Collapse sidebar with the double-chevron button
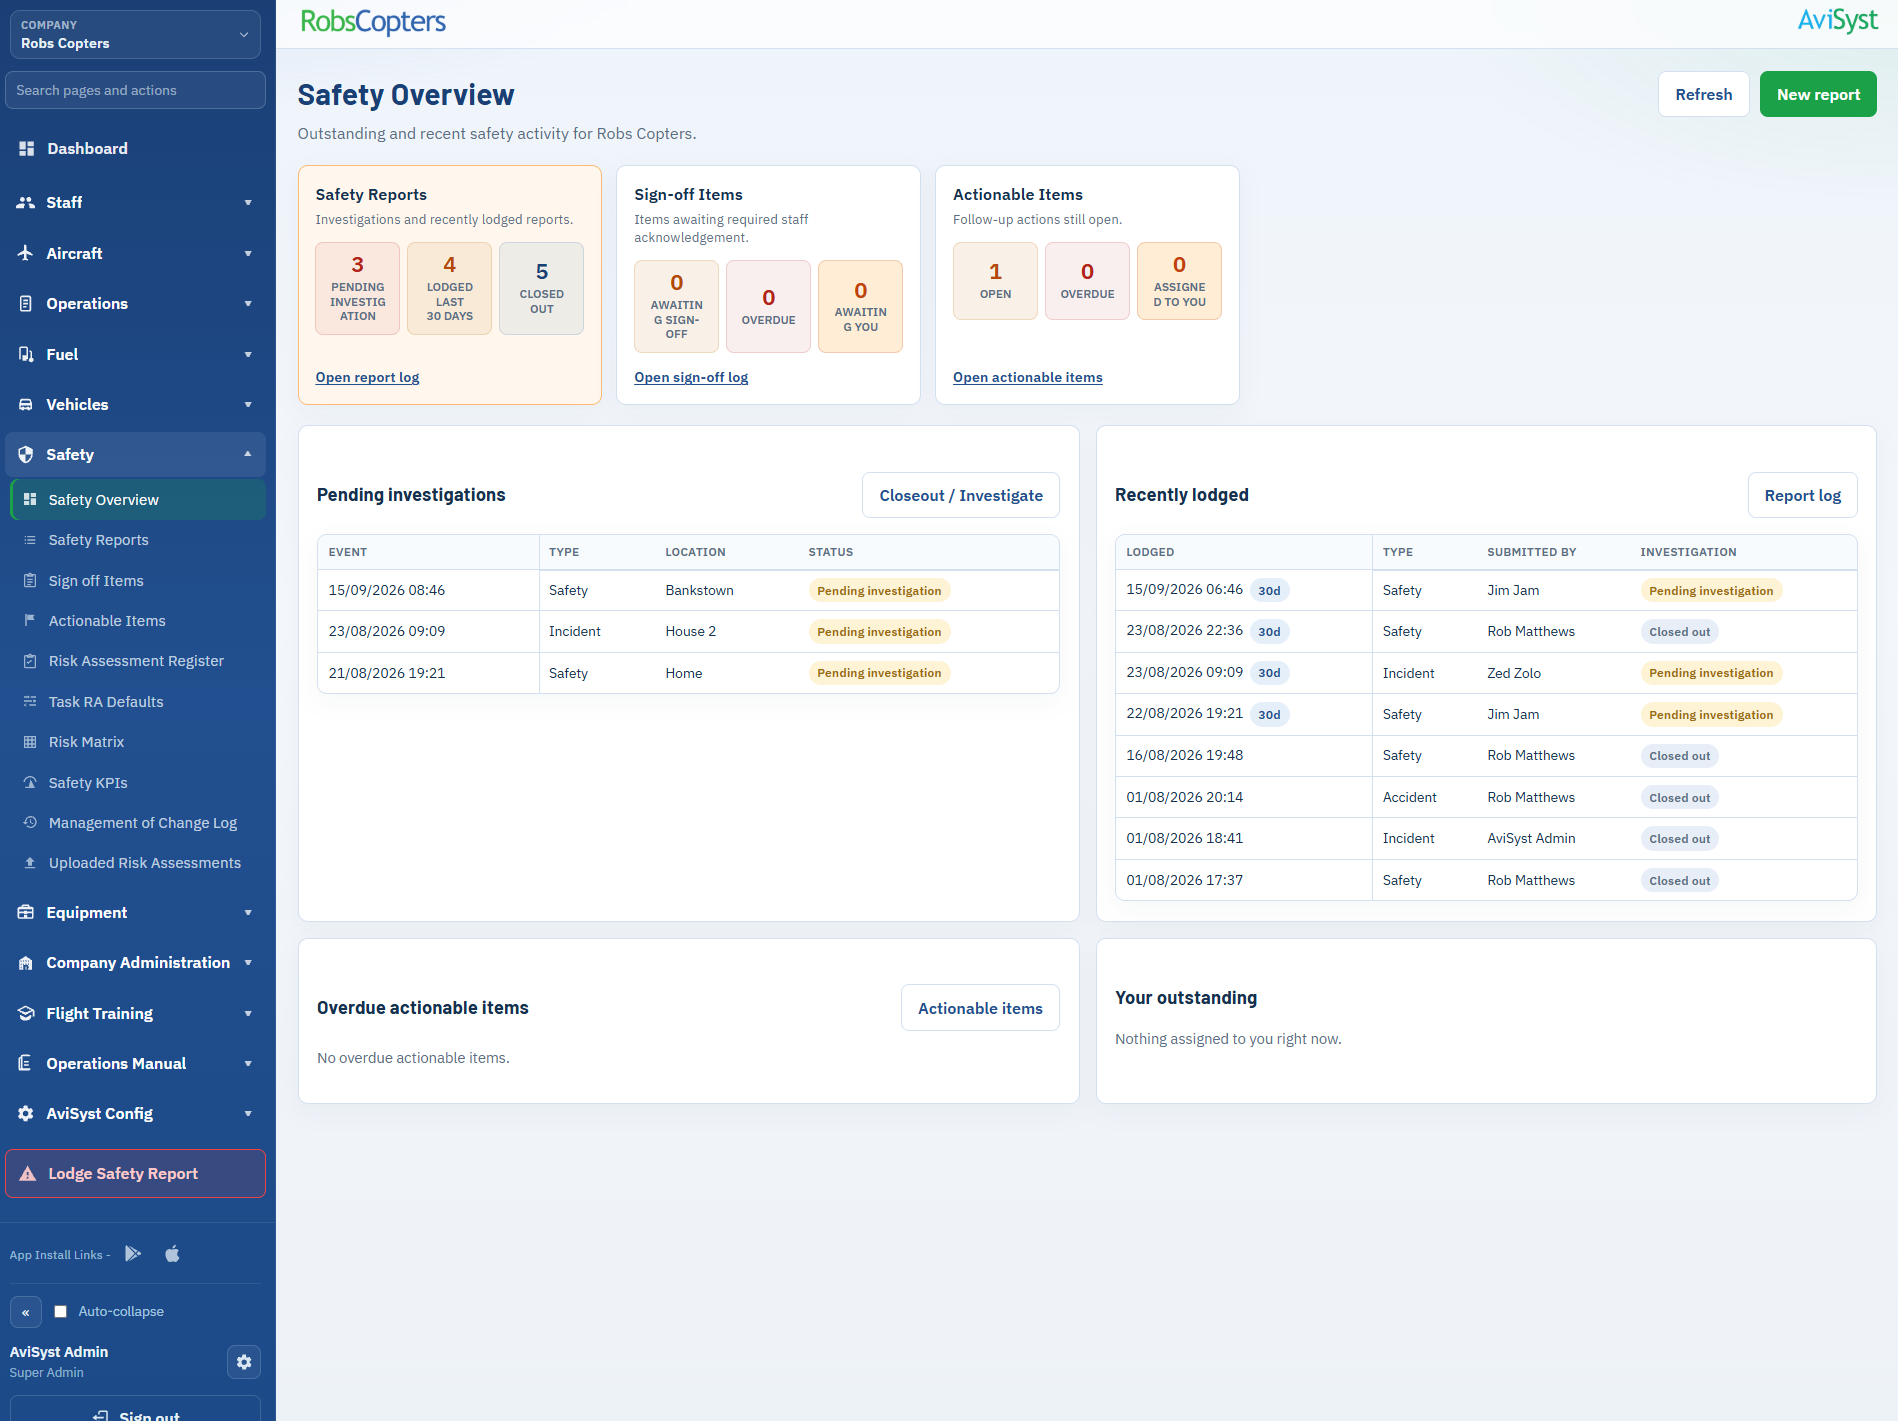The width and height of the screenshot is (1898, 1421). [26, 1312]
